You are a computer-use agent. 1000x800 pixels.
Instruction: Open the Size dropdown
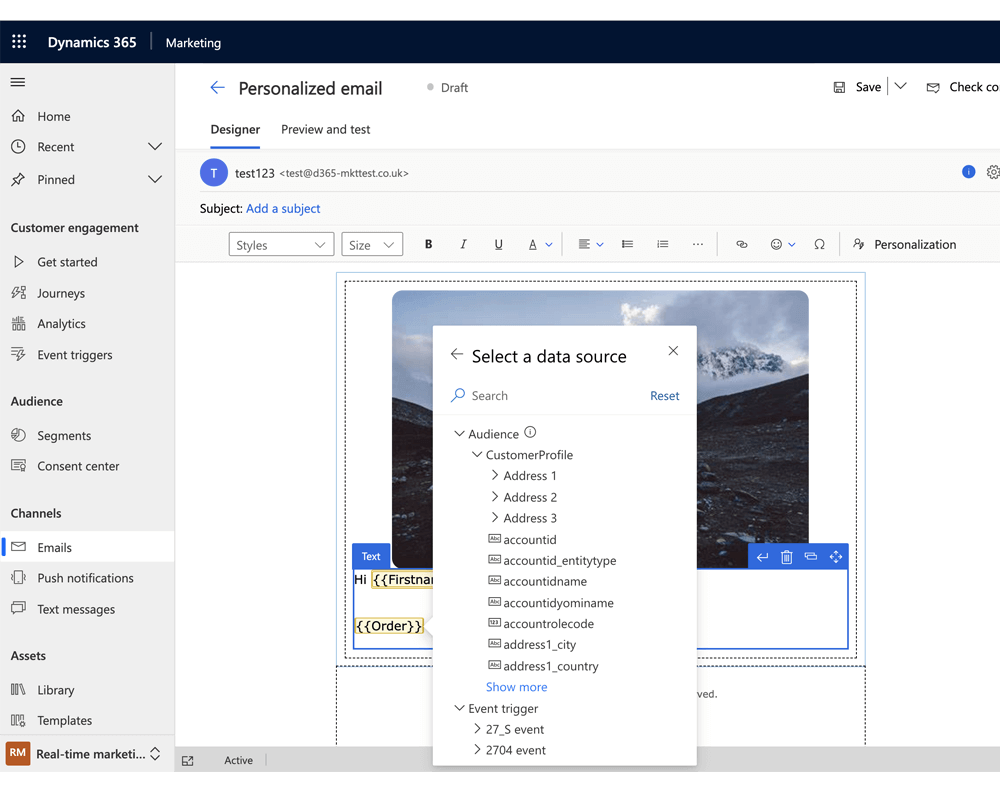tap(372, 244)
